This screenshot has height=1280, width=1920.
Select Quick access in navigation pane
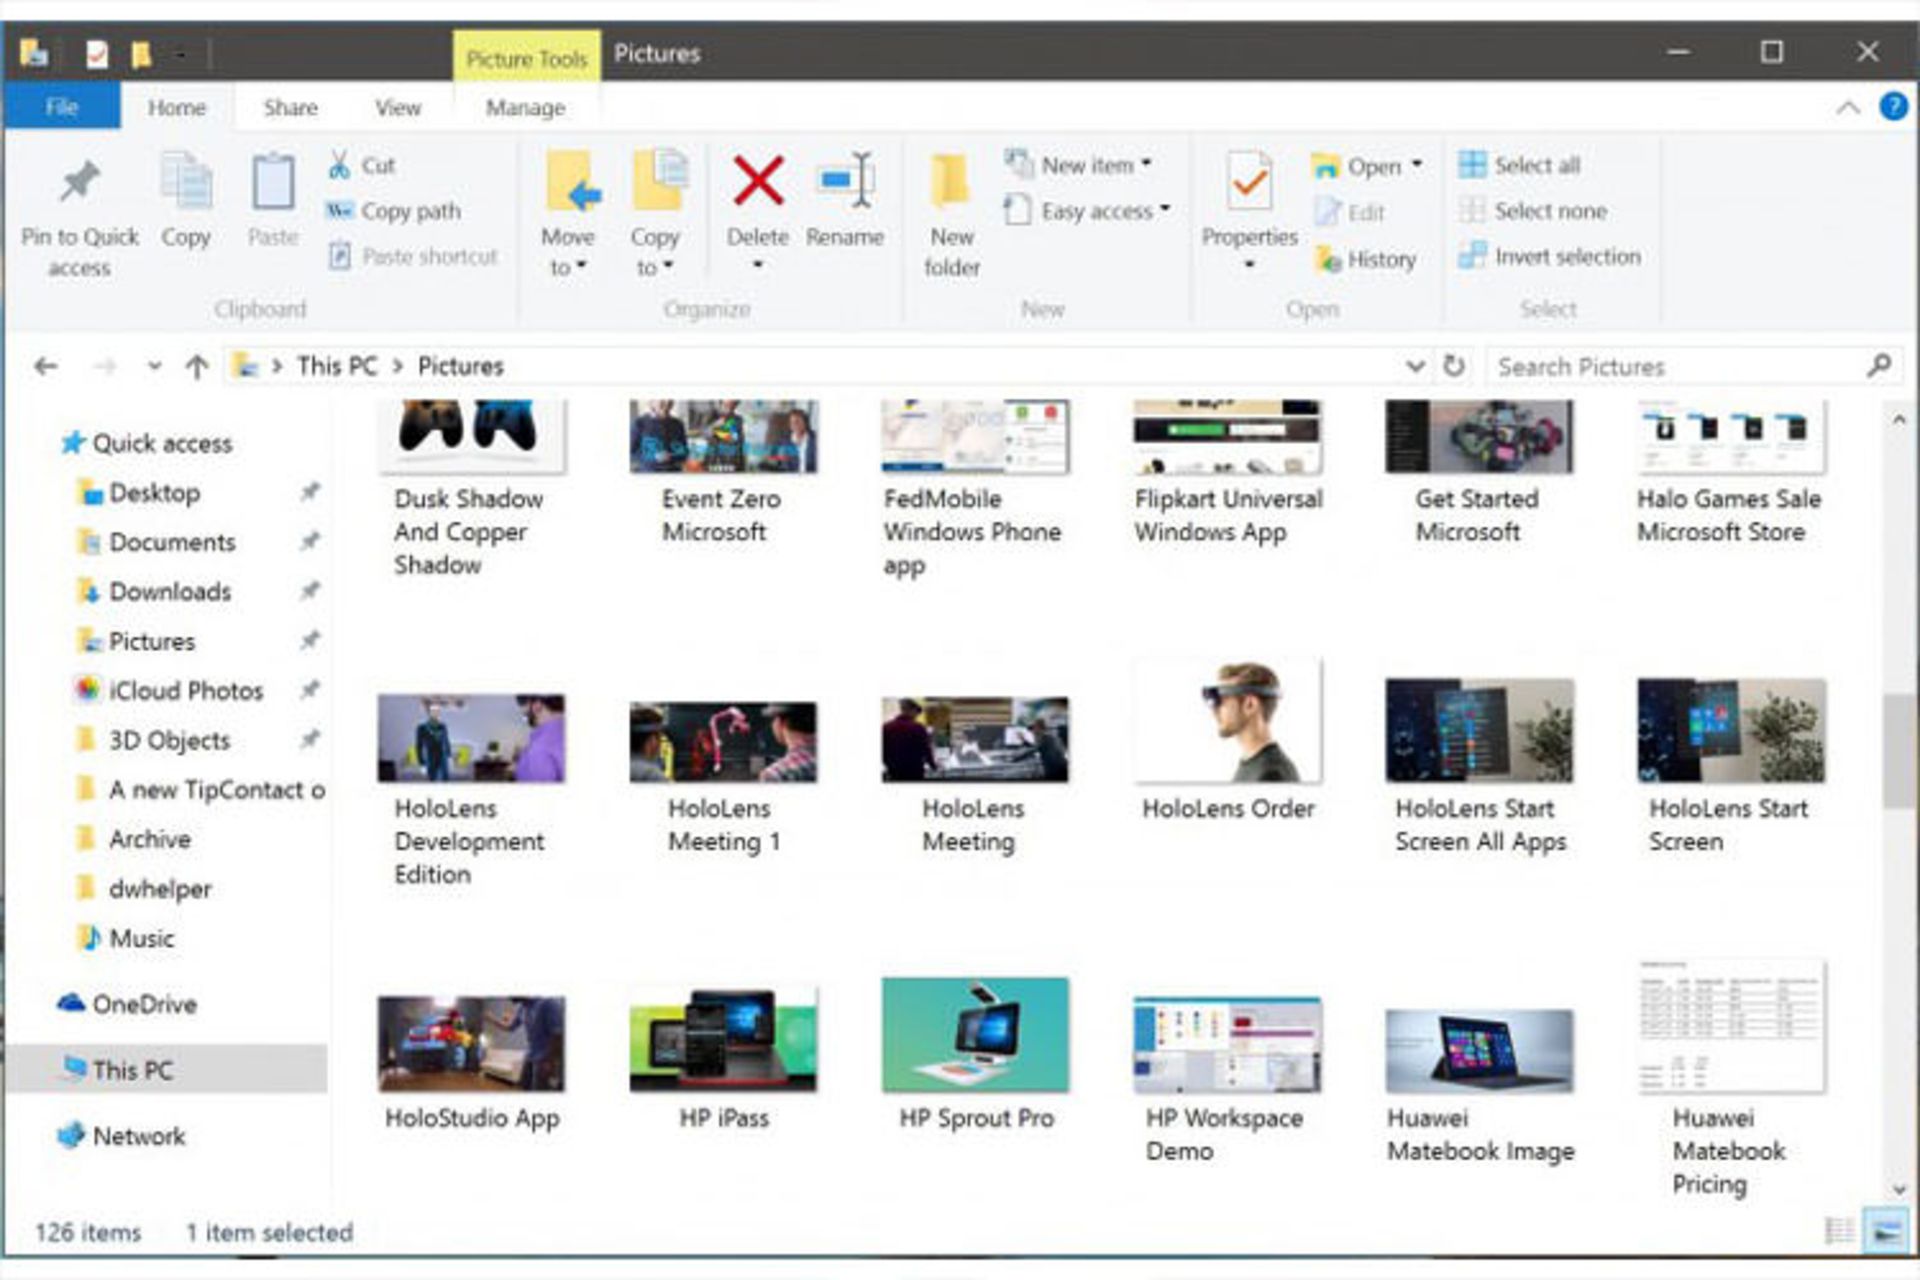point(147,443)
